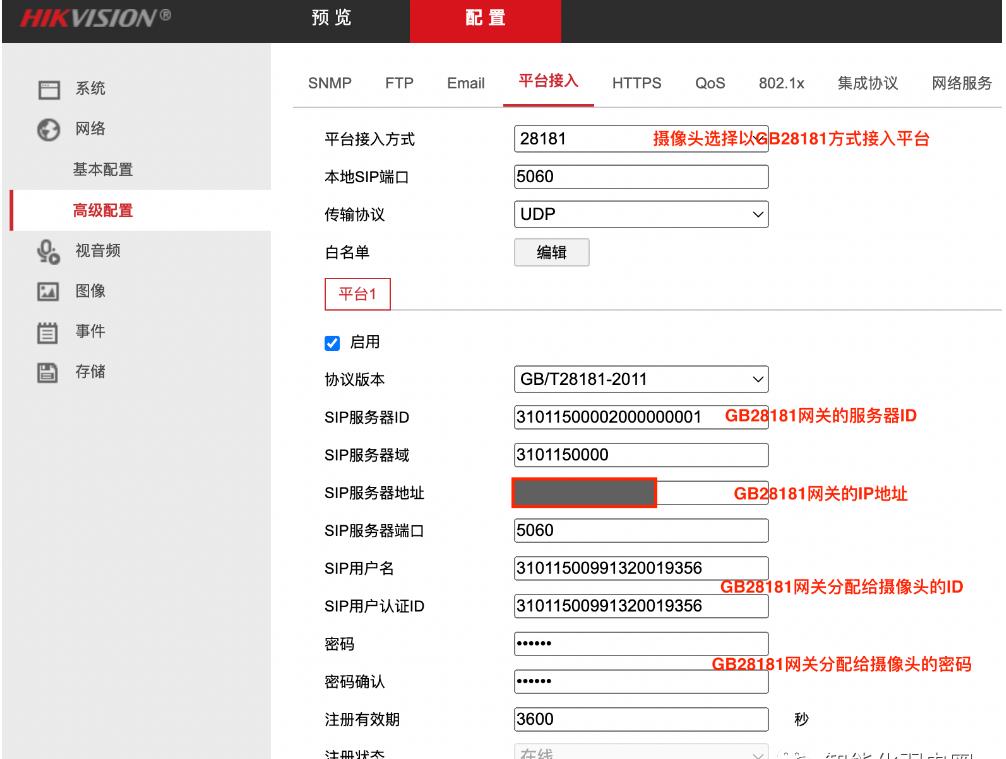The width and height of the screenshot is (1006, 759).
Task: Expand the 协议版本 dropdown
Action: pos(641,378)
